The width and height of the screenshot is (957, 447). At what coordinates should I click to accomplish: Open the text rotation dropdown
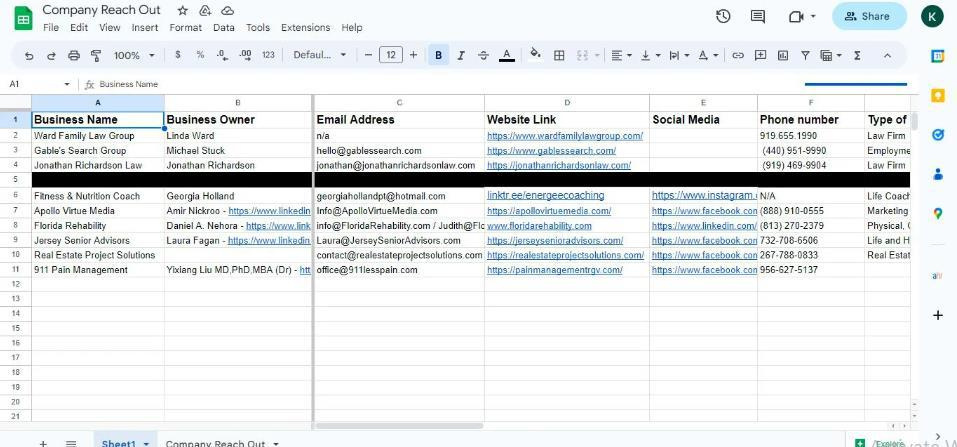[708, 55]
